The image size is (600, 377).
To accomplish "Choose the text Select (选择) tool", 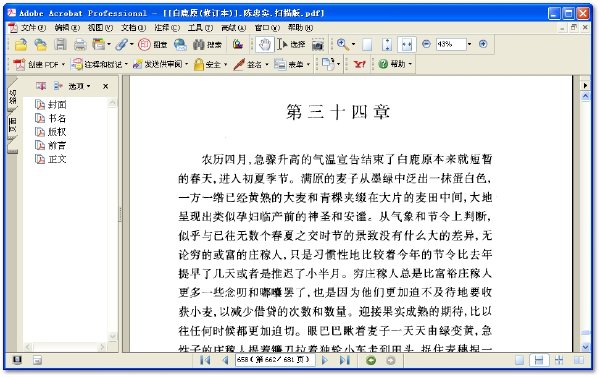I will pyautogui.click(x=291, y=45).
